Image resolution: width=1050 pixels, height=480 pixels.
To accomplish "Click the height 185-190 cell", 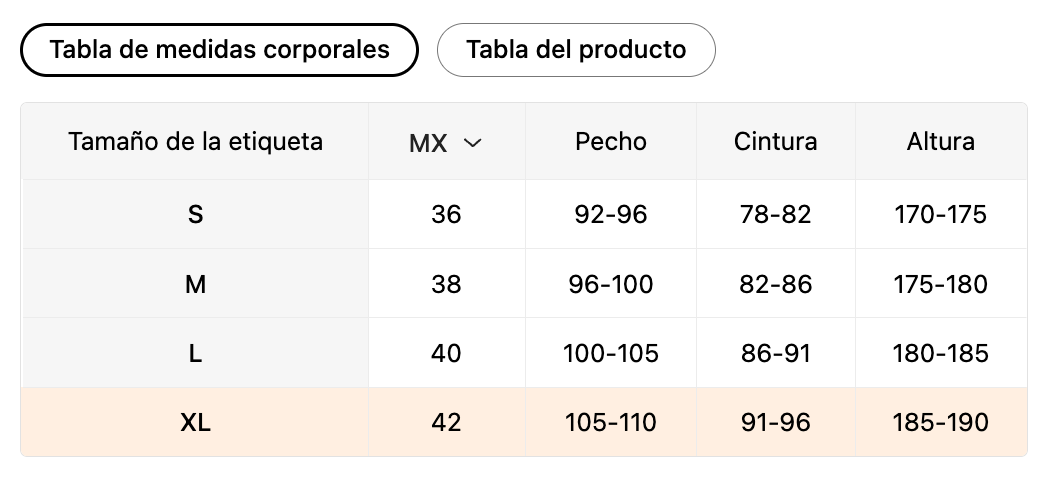I will point(940,422).
